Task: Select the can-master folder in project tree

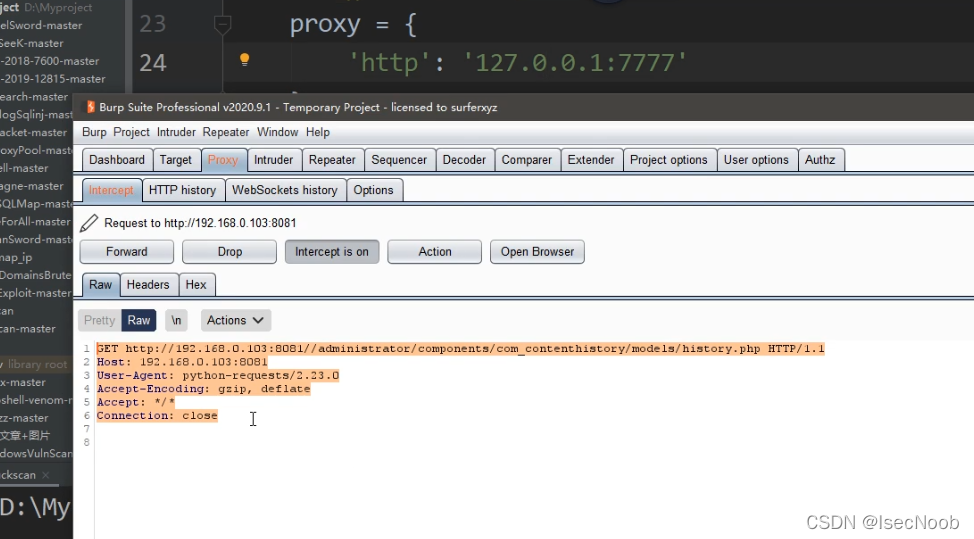Action: [28, 328]
